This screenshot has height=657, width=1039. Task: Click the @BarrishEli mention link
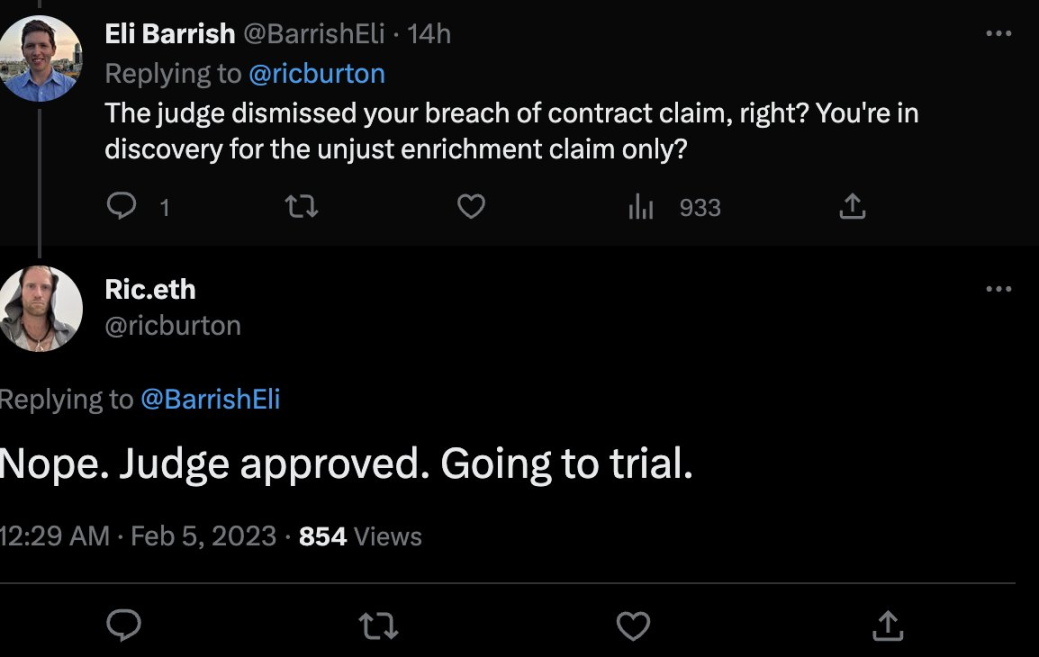210,399
